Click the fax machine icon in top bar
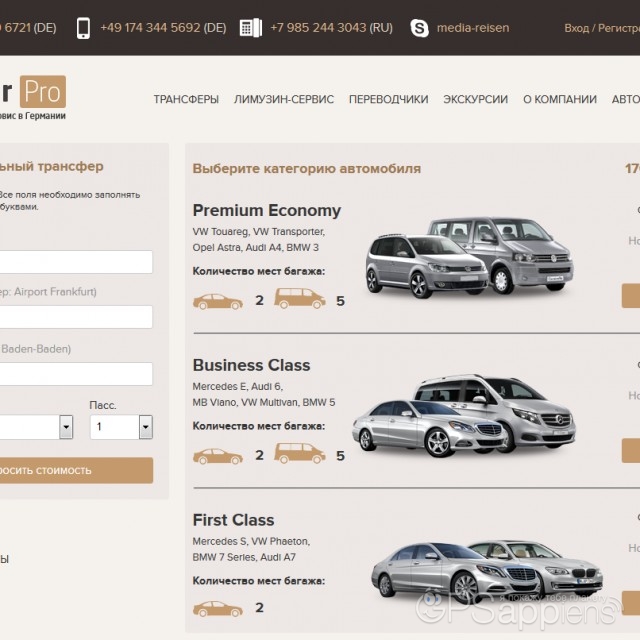The height and width of the screenshot is (640, 640). pos(250,28)
